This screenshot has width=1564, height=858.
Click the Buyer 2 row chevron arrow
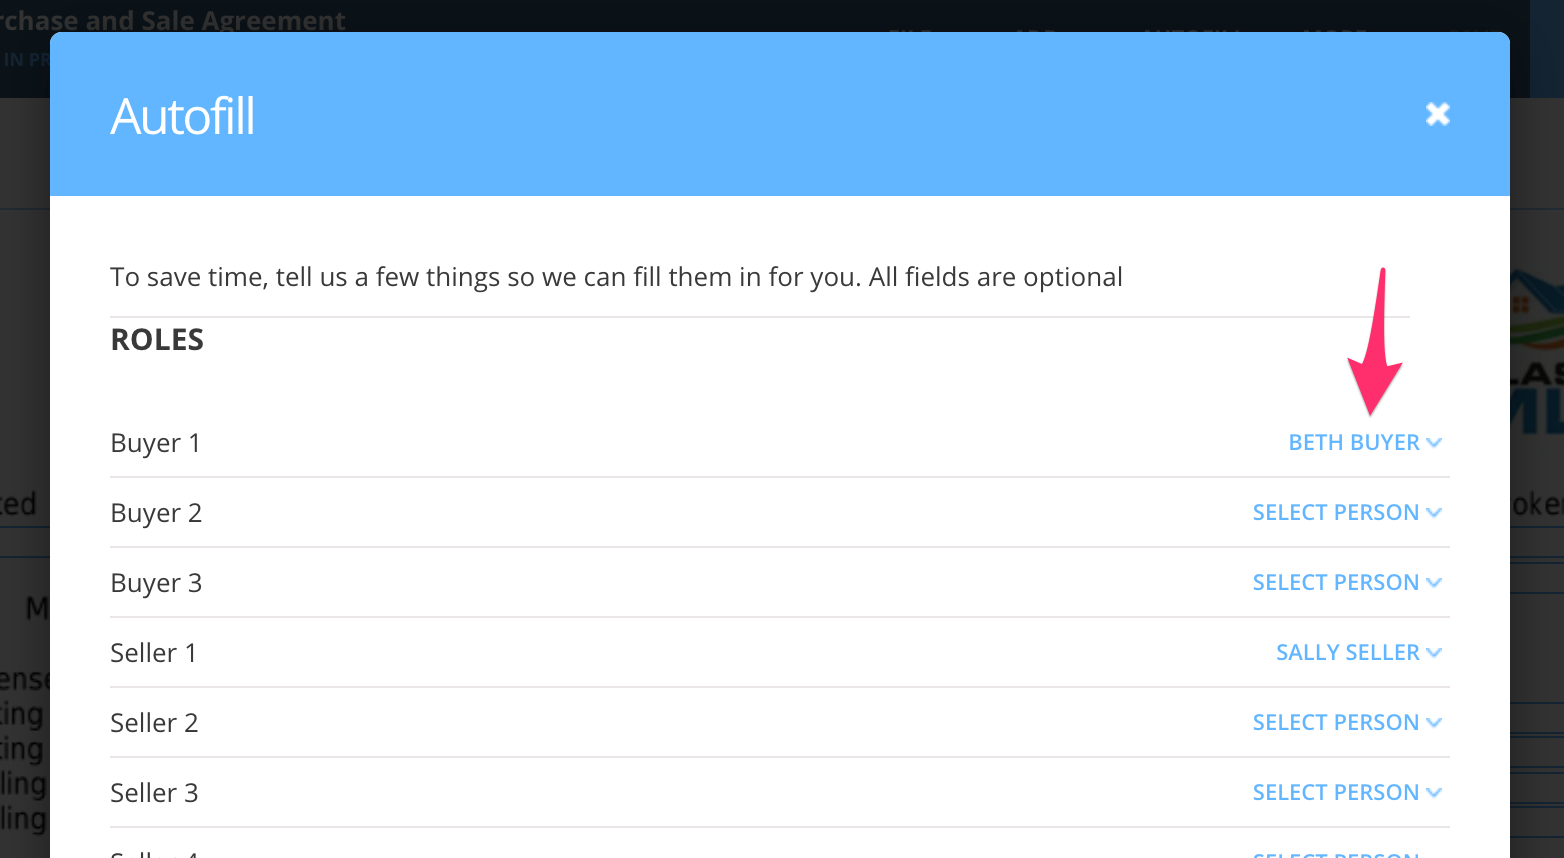pyautogui.click(x=1434, y=513)
